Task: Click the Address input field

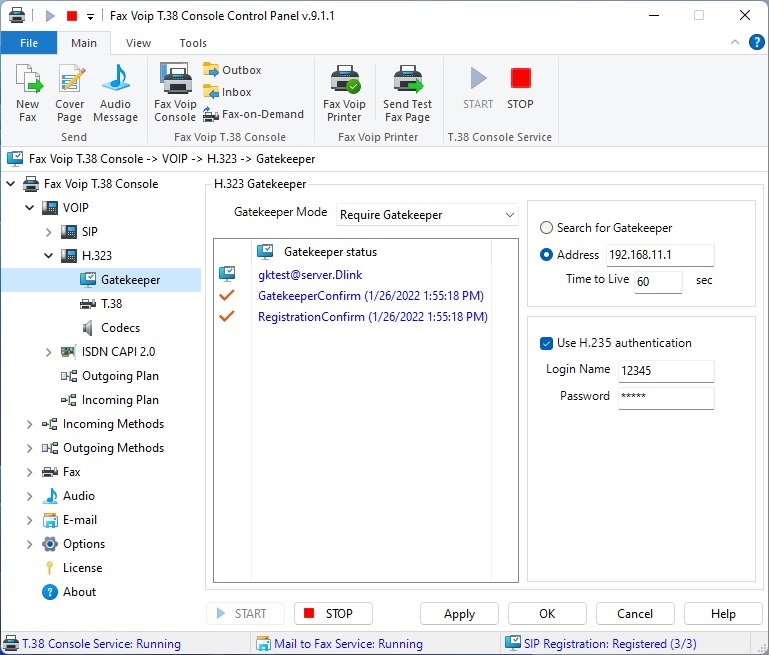Action: click(660, 255)
